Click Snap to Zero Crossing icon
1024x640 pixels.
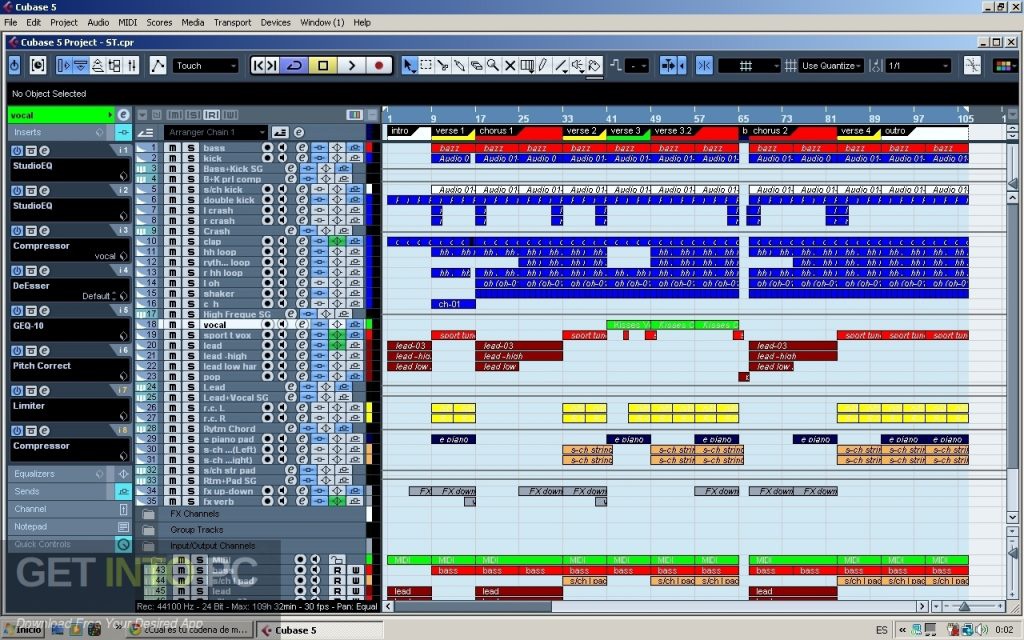click(972, 65)
